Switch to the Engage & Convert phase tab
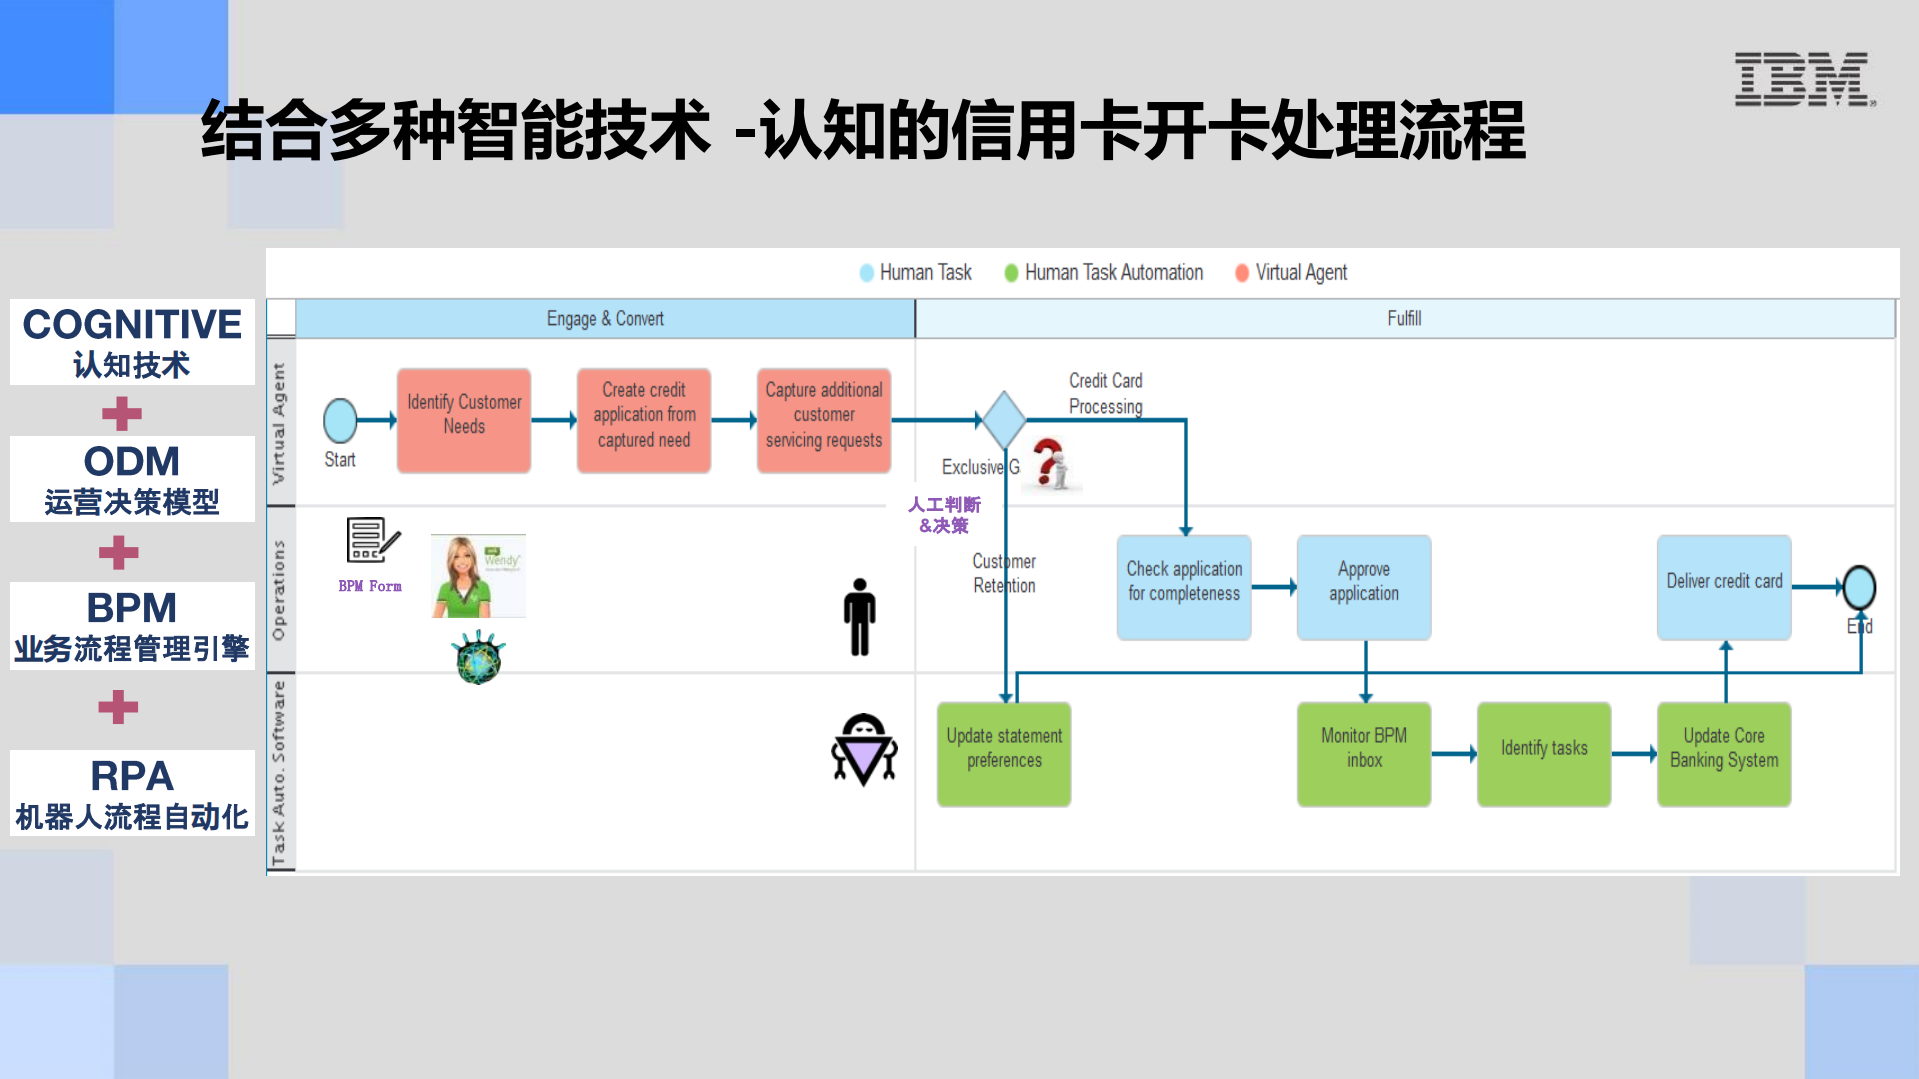 tap(605, 318)
